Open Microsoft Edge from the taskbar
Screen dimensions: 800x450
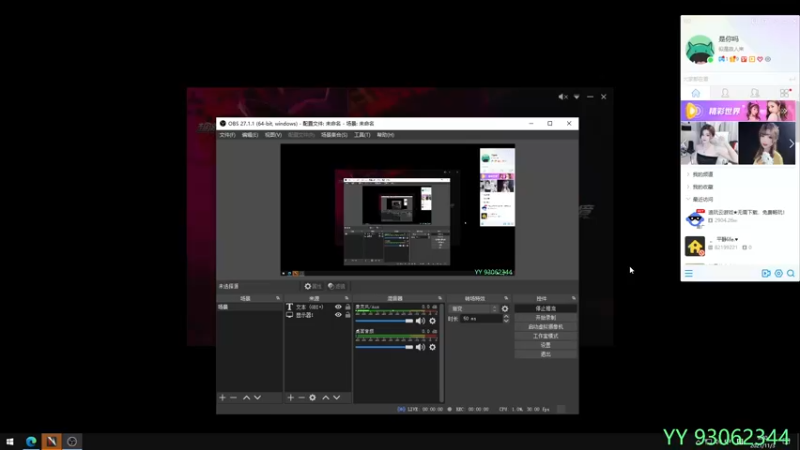[31, 441]
